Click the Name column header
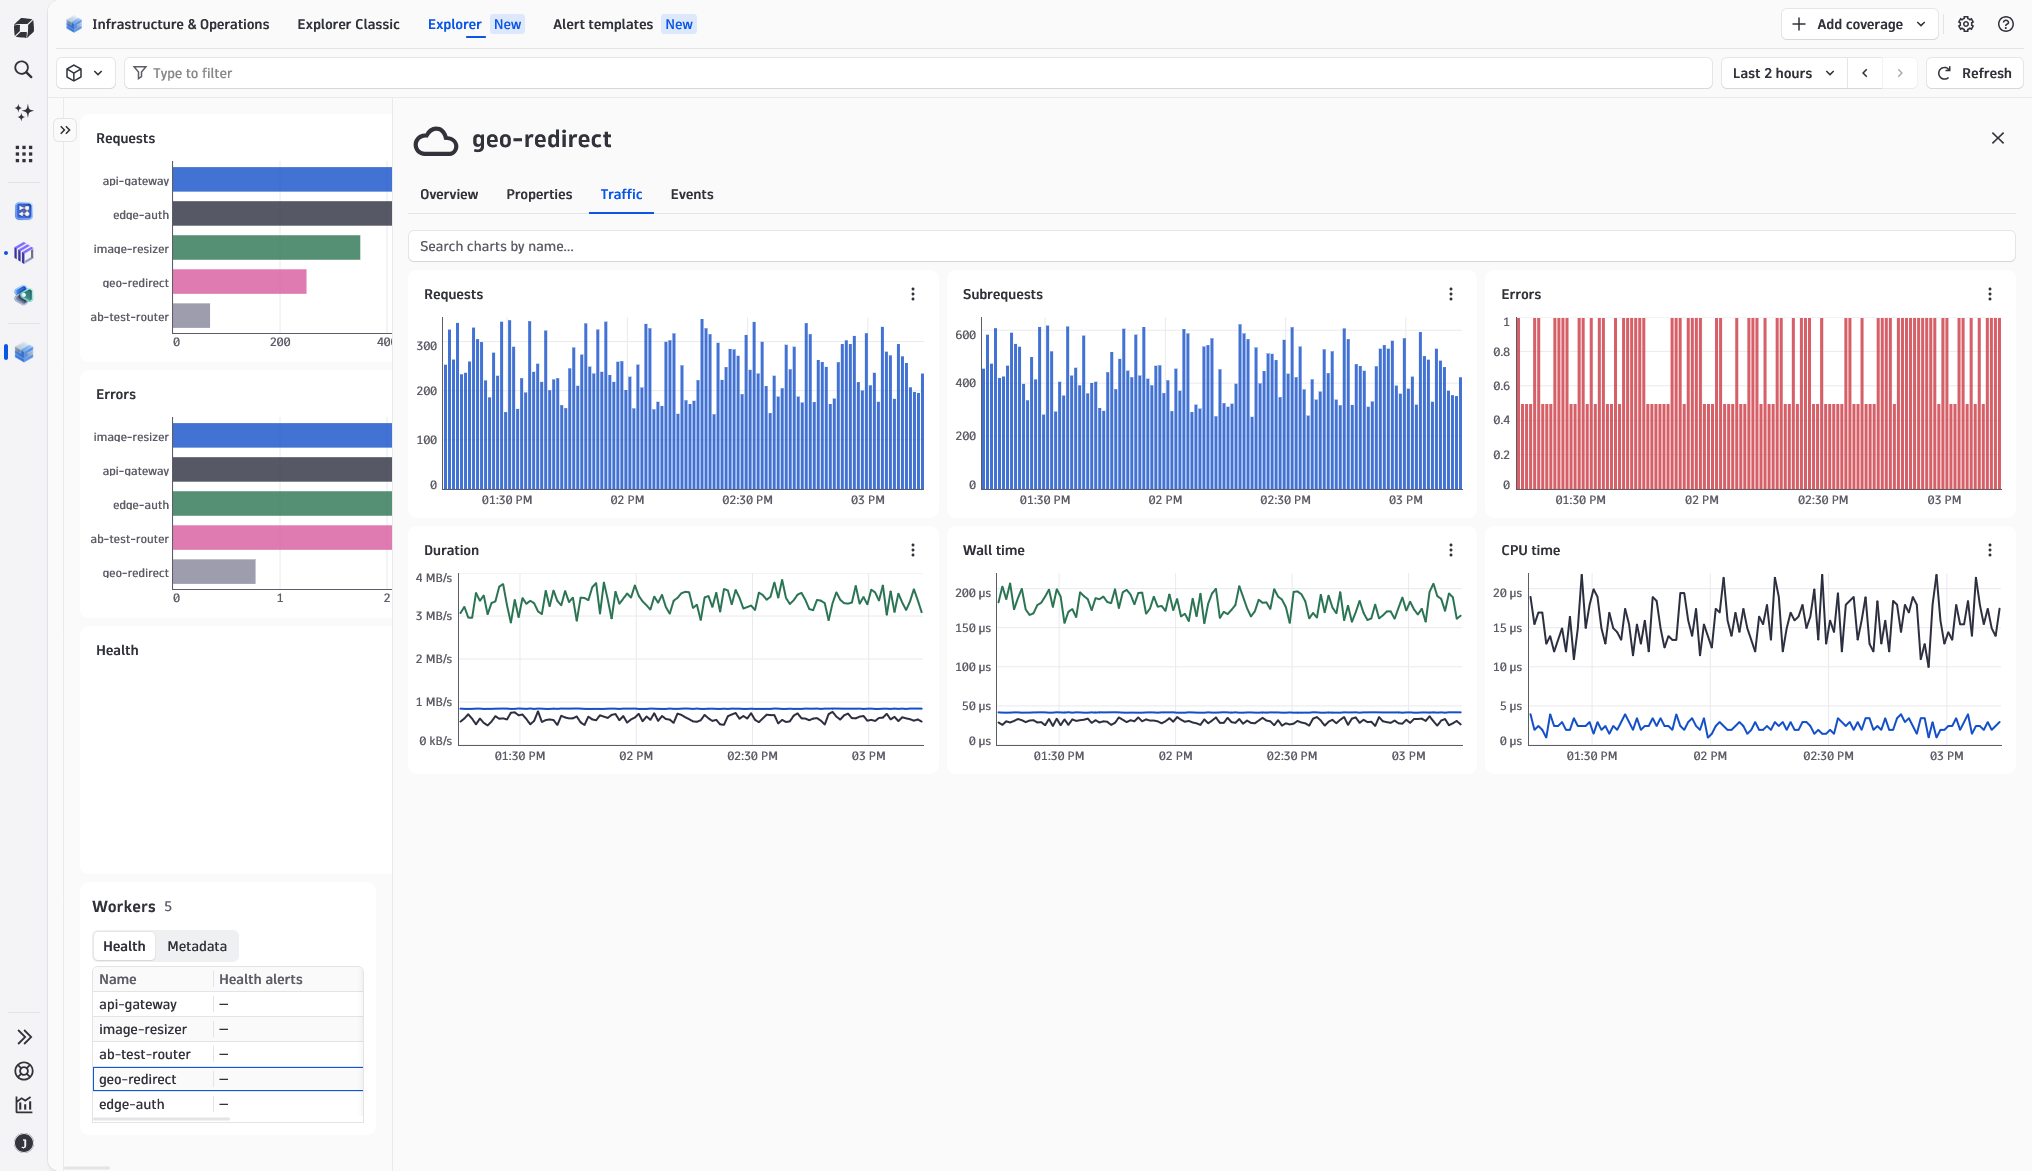Screen dimensions: 2032x1171 (153, 979)
